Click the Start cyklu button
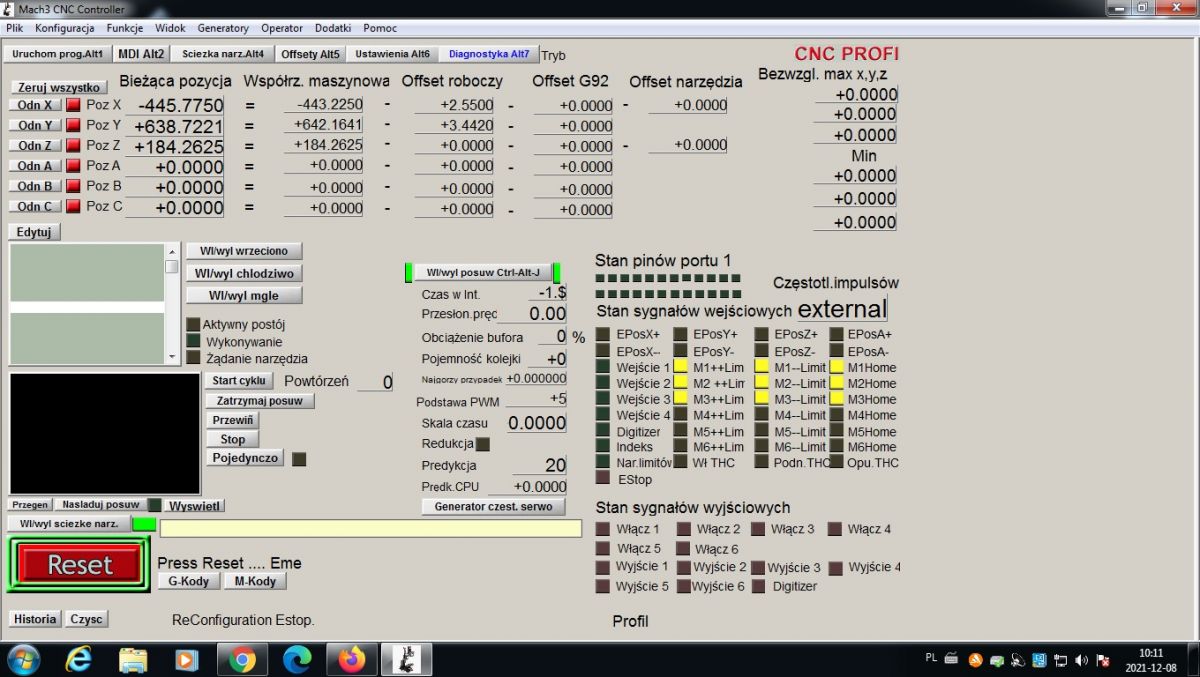1200x677 pixels. 239,380
